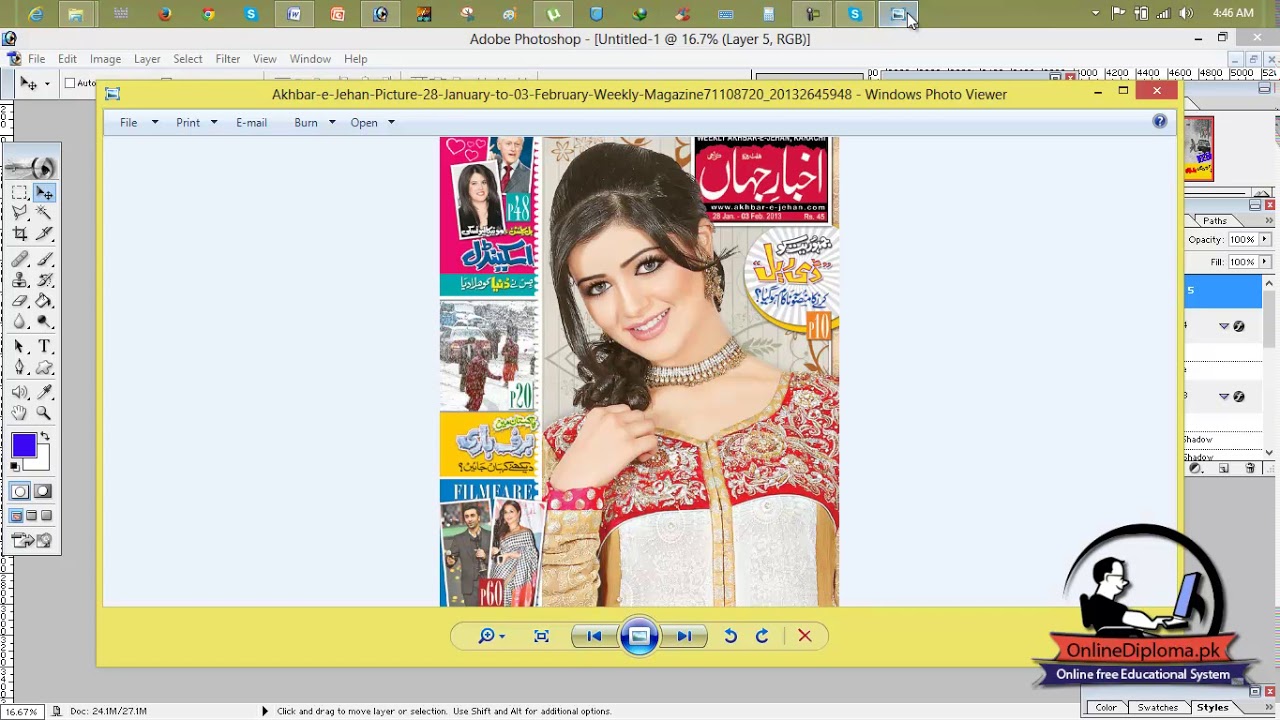Select the Type tool
The height and width of the screenshot is (720, 1280).
pos(44,346)
